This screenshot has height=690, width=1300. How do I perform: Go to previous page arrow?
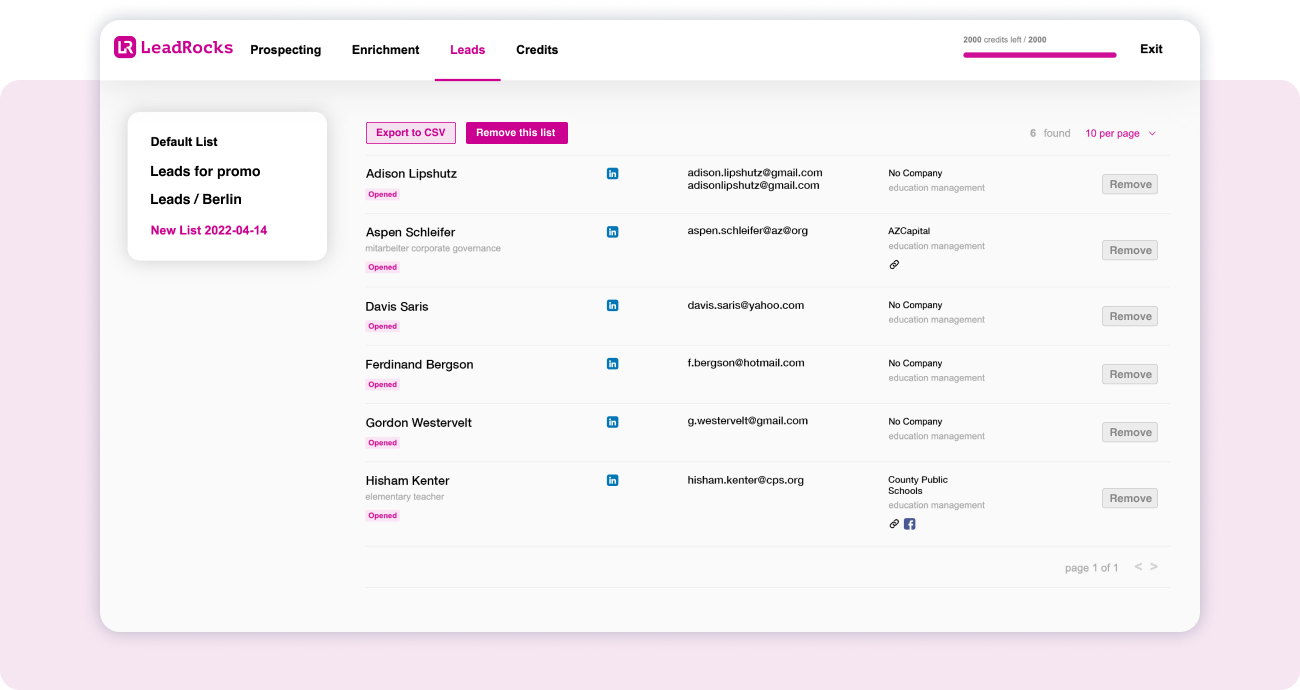[1138, 567]
